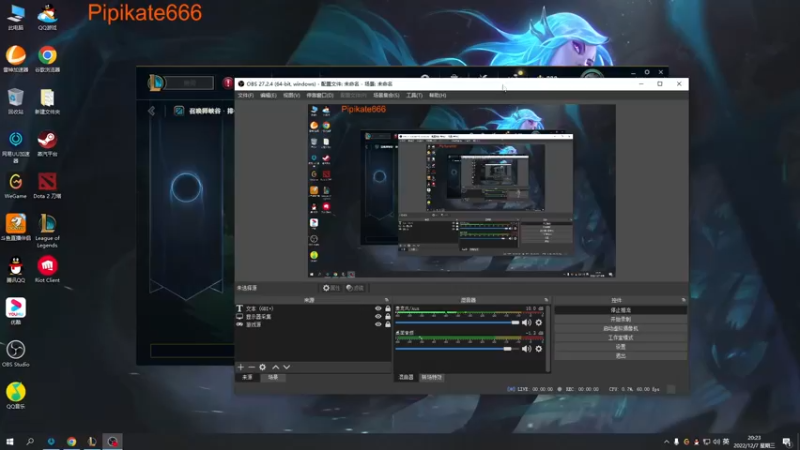Expand hidden system tray icons chevron
Image resolution: width=800 pixels, height=450 pixels.
pos(666,442)
